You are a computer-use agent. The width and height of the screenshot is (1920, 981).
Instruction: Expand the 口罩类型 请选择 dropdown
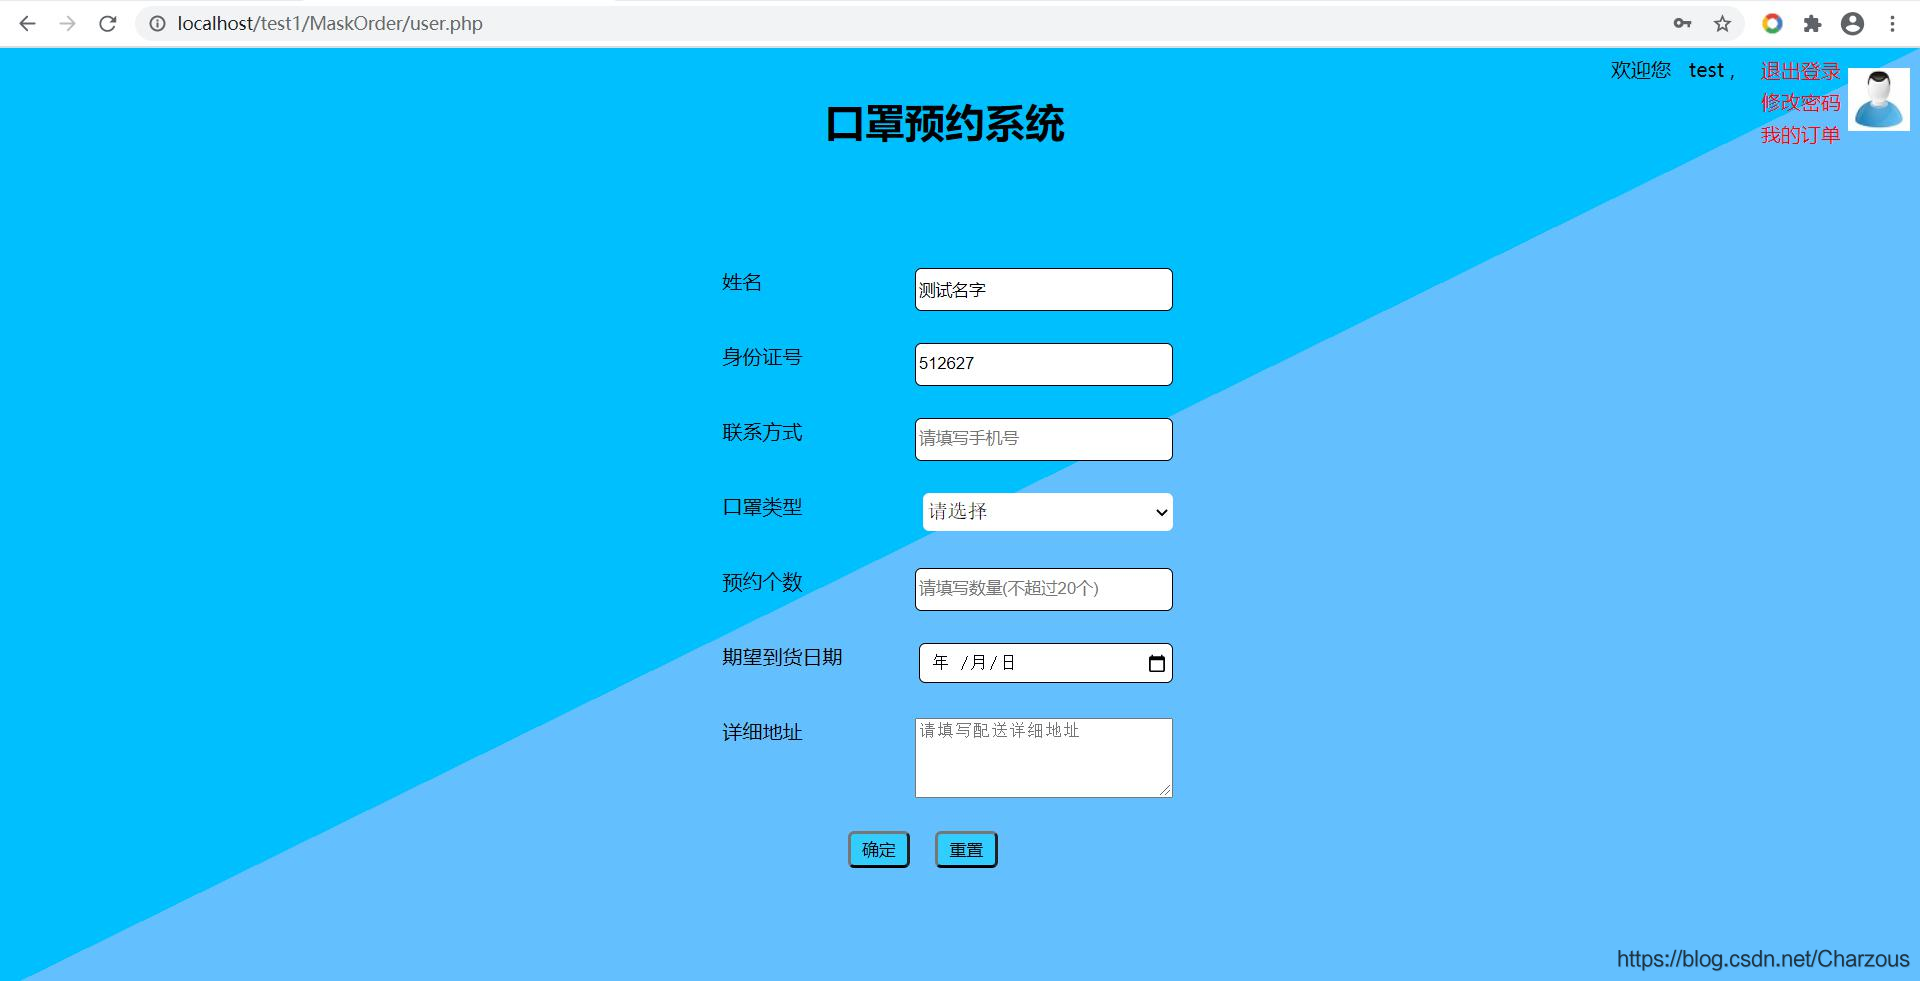[x=1047, y=512]
